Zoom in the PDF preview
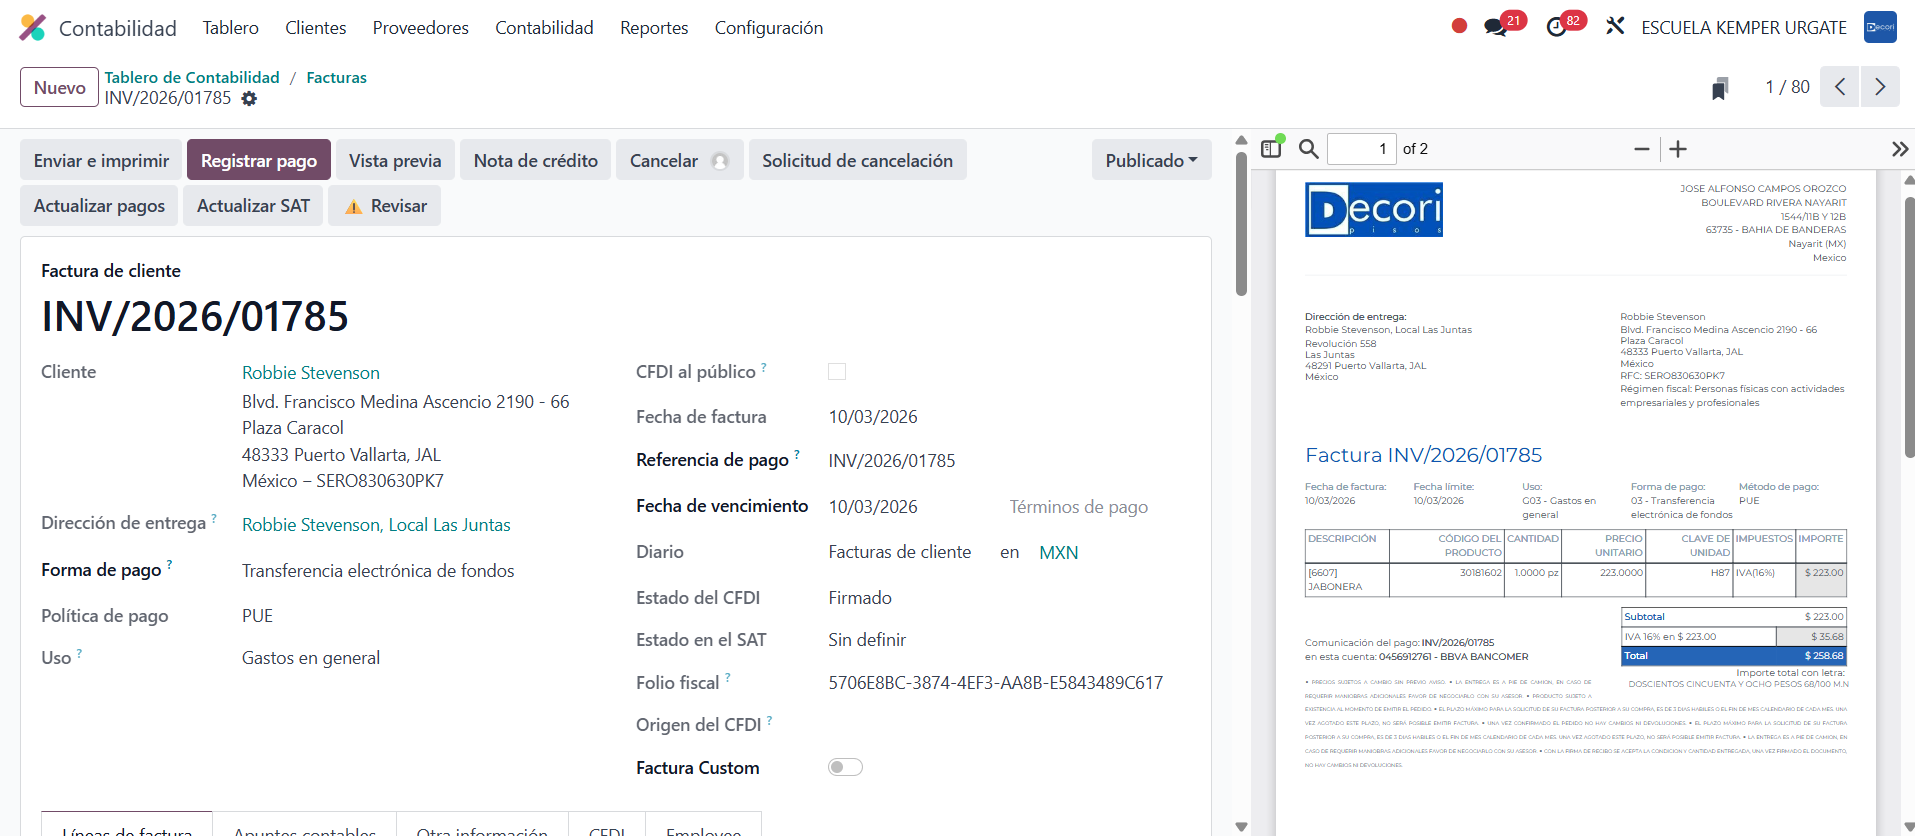The width and height of the screenshot is (1915, 836). coord(1678,149)
